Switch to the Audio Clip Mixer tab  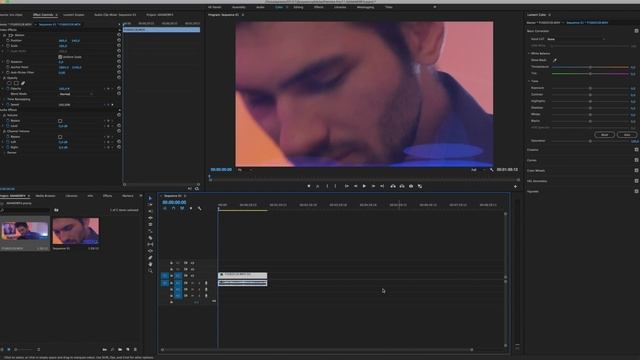[115, 15]
